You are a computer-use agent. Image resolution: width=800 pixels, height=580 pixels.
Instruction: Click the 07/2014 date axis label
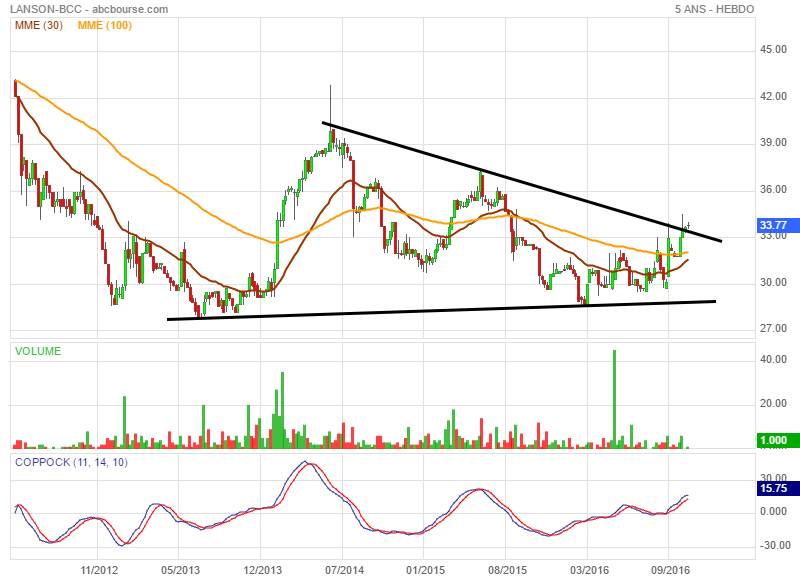coord(344,570)
